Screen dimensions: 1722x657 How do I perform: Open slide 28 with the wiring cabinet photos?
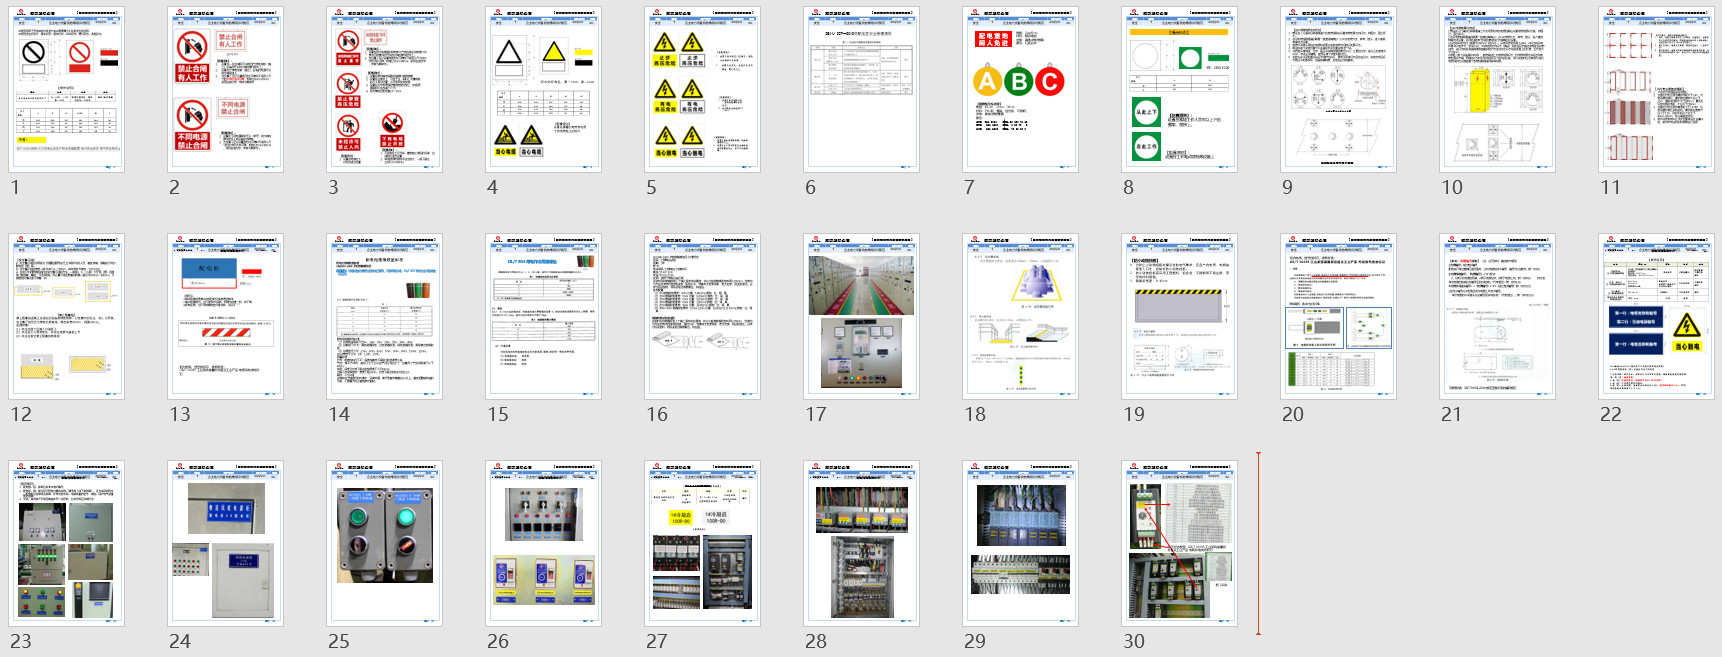point(861,544)
